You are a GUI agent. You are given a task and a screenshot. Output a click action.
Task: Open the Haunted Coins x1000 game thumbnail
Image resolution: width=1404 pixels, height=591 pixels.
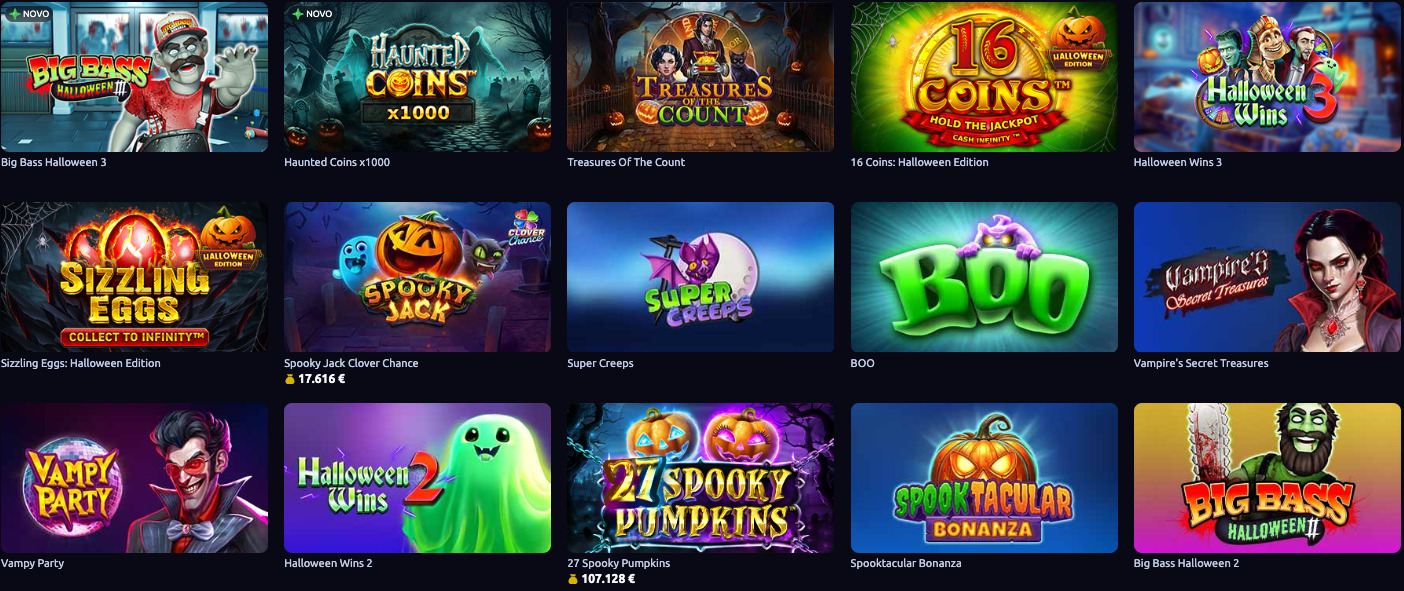[x=417, y=77]
